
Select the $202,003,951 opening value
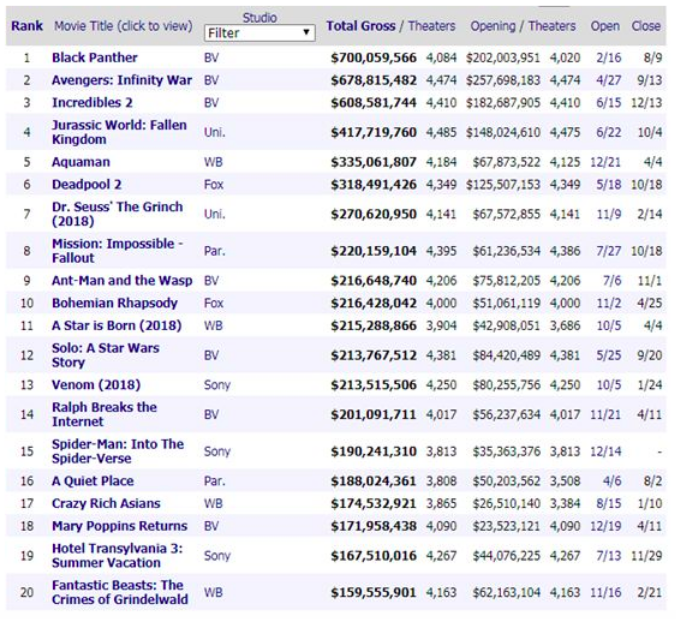(x=503, y=58)
